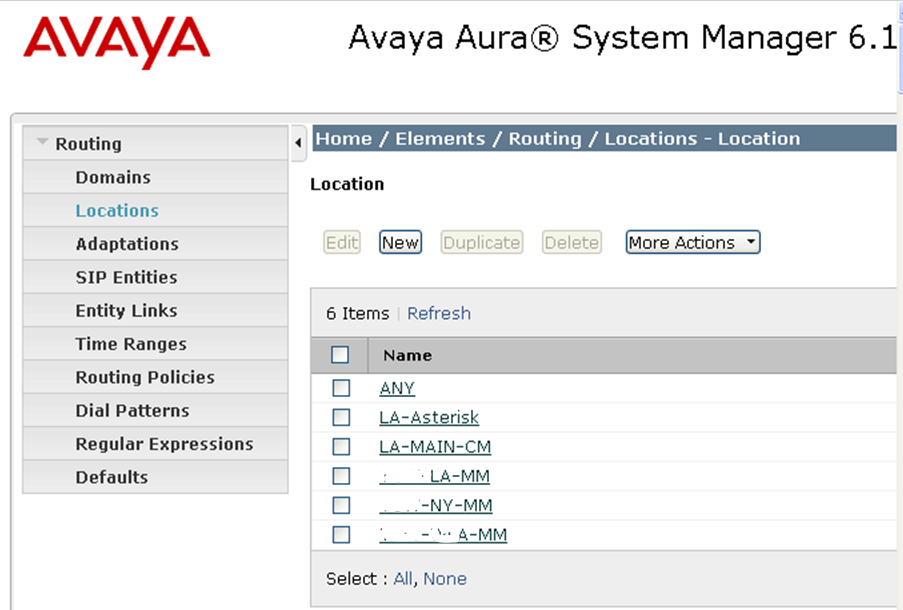Click the None selection link

pyautogui.click(x=445, y=578)
